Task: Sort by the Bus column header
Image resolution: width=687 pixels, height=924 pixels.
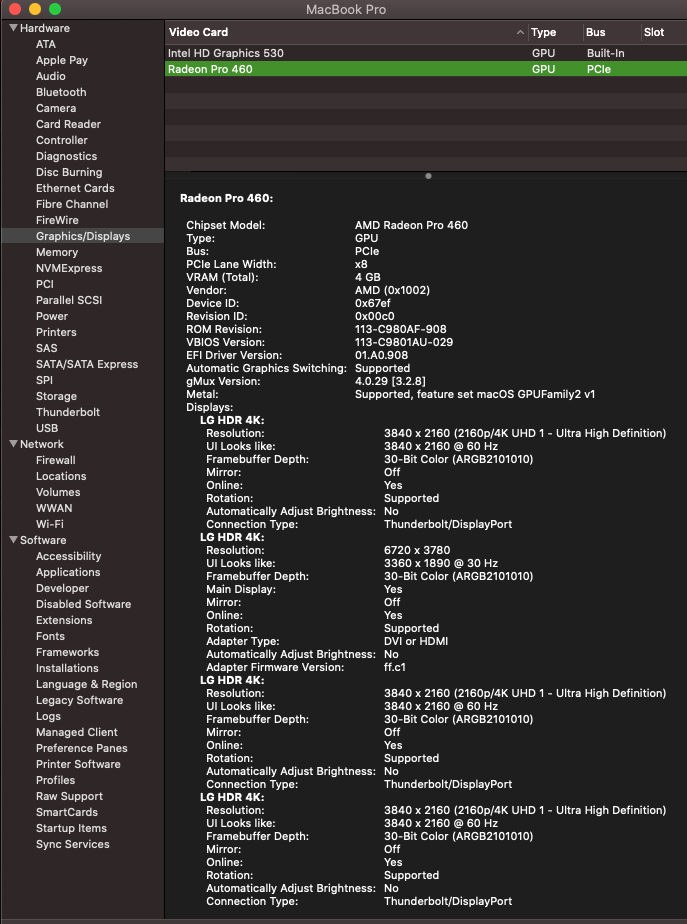Action: tap(612, 32)
